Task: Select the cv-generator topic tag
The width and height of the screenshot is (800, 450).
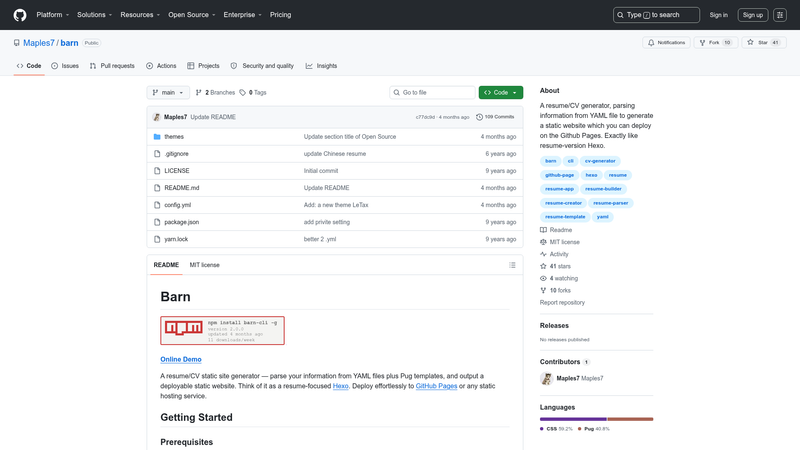Action: tap(600, 161)
